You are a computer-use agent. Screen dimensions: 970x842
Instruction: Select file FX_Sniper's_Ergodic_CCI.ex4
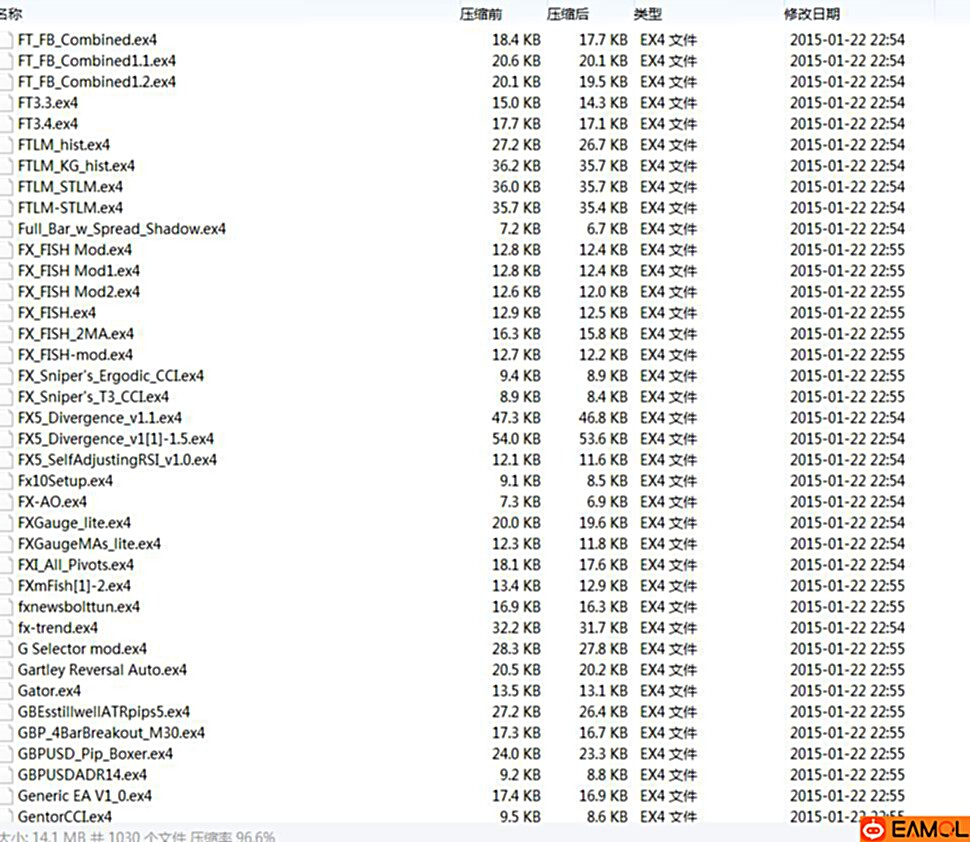pos(111,377)
